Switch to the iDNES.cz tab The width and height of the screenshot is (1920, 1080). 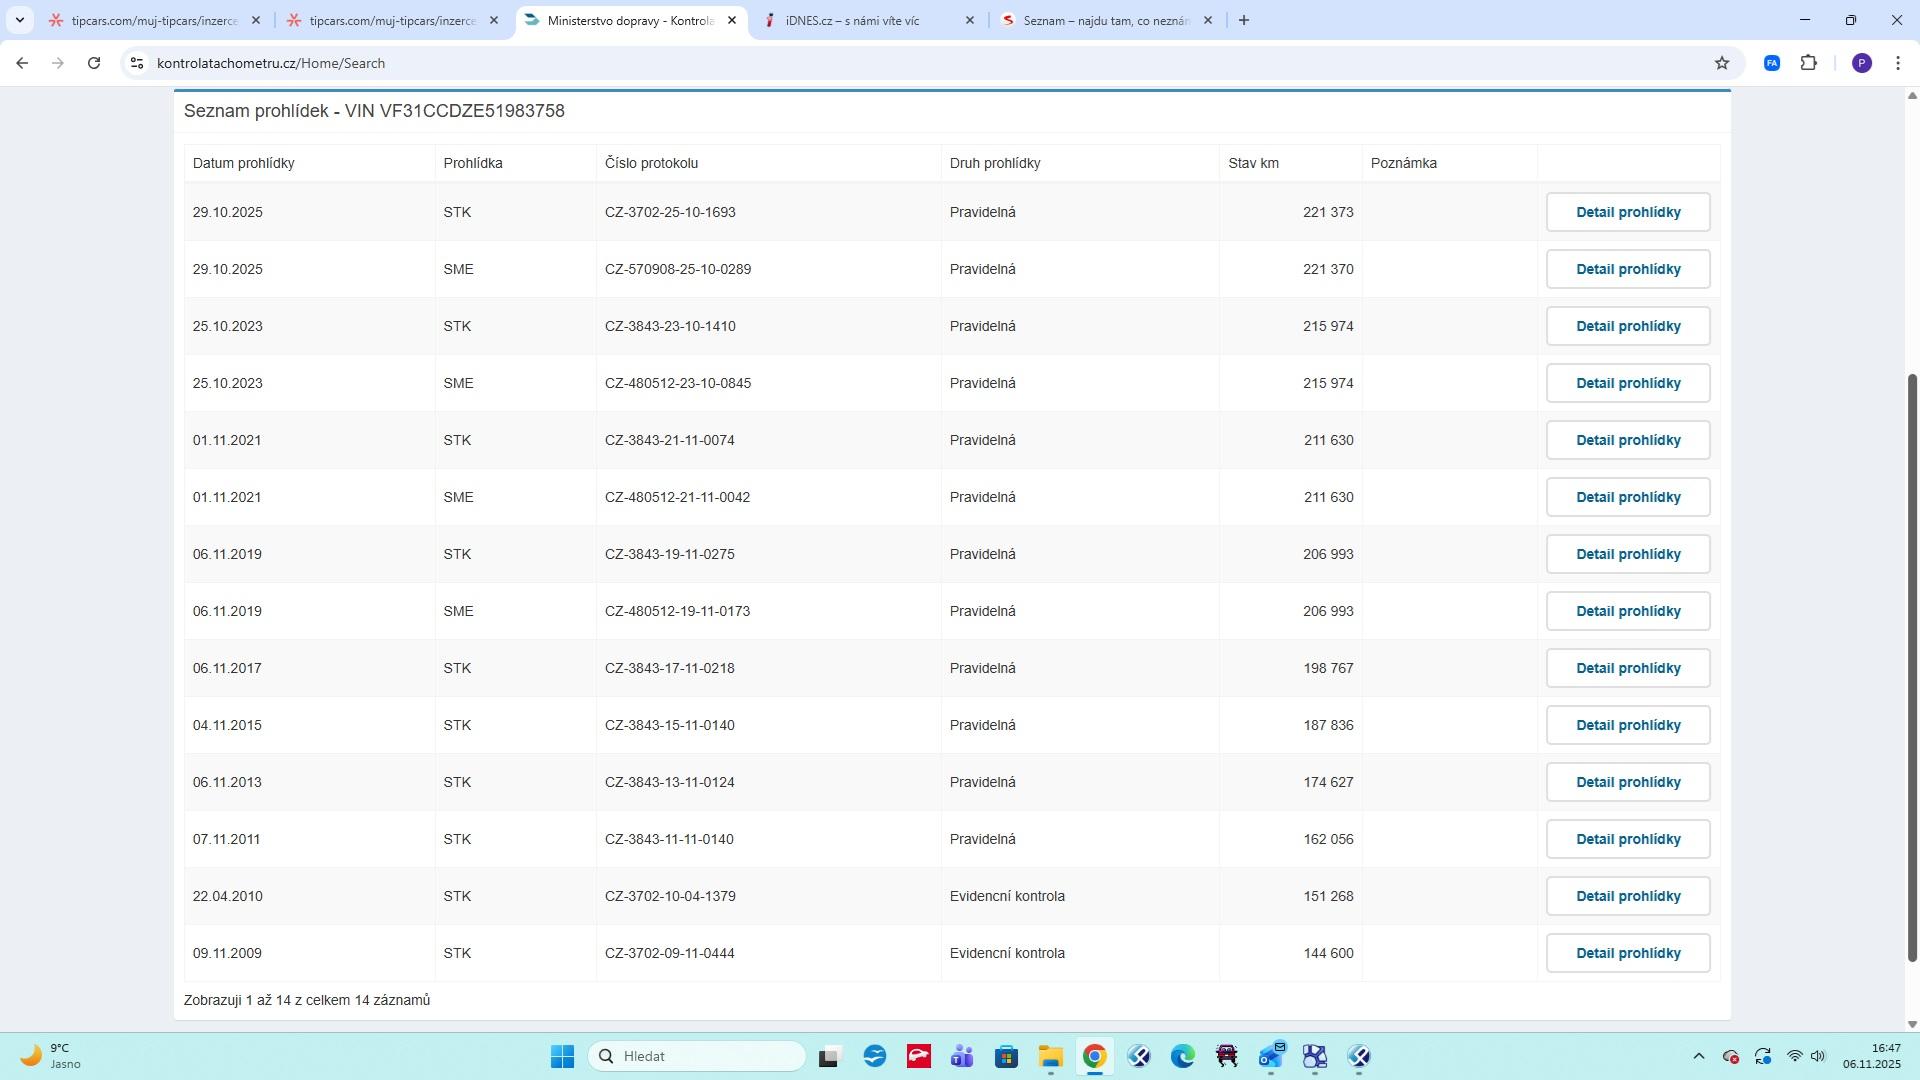tap(852, 20)
